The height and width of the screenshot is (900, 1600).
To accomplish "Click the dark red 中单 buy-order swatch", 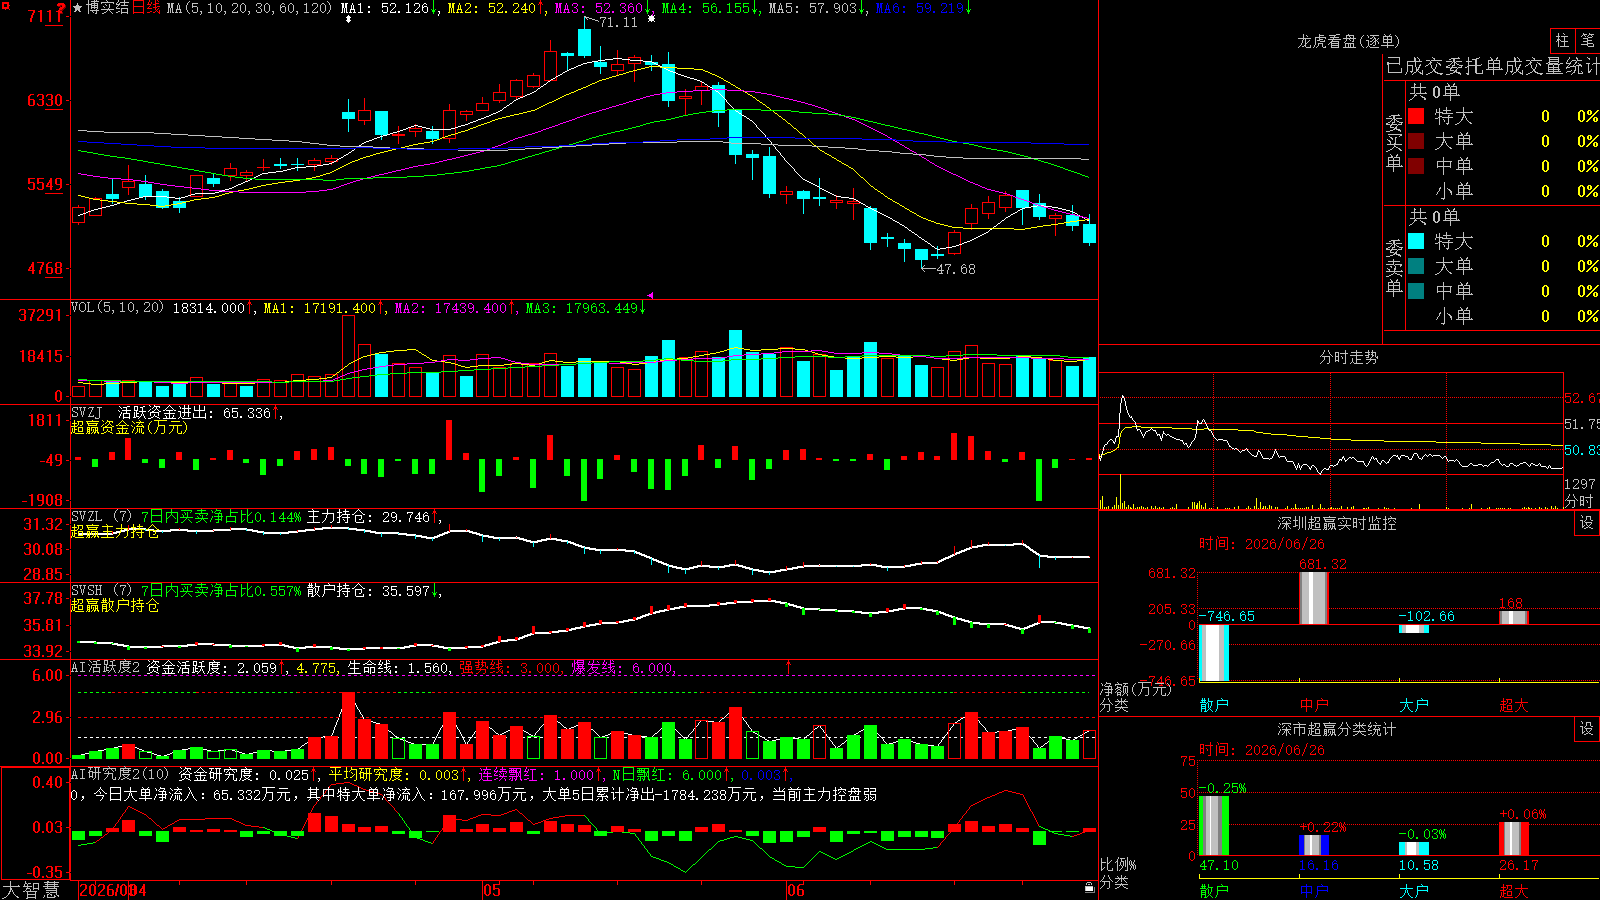I will [1416, 166].
